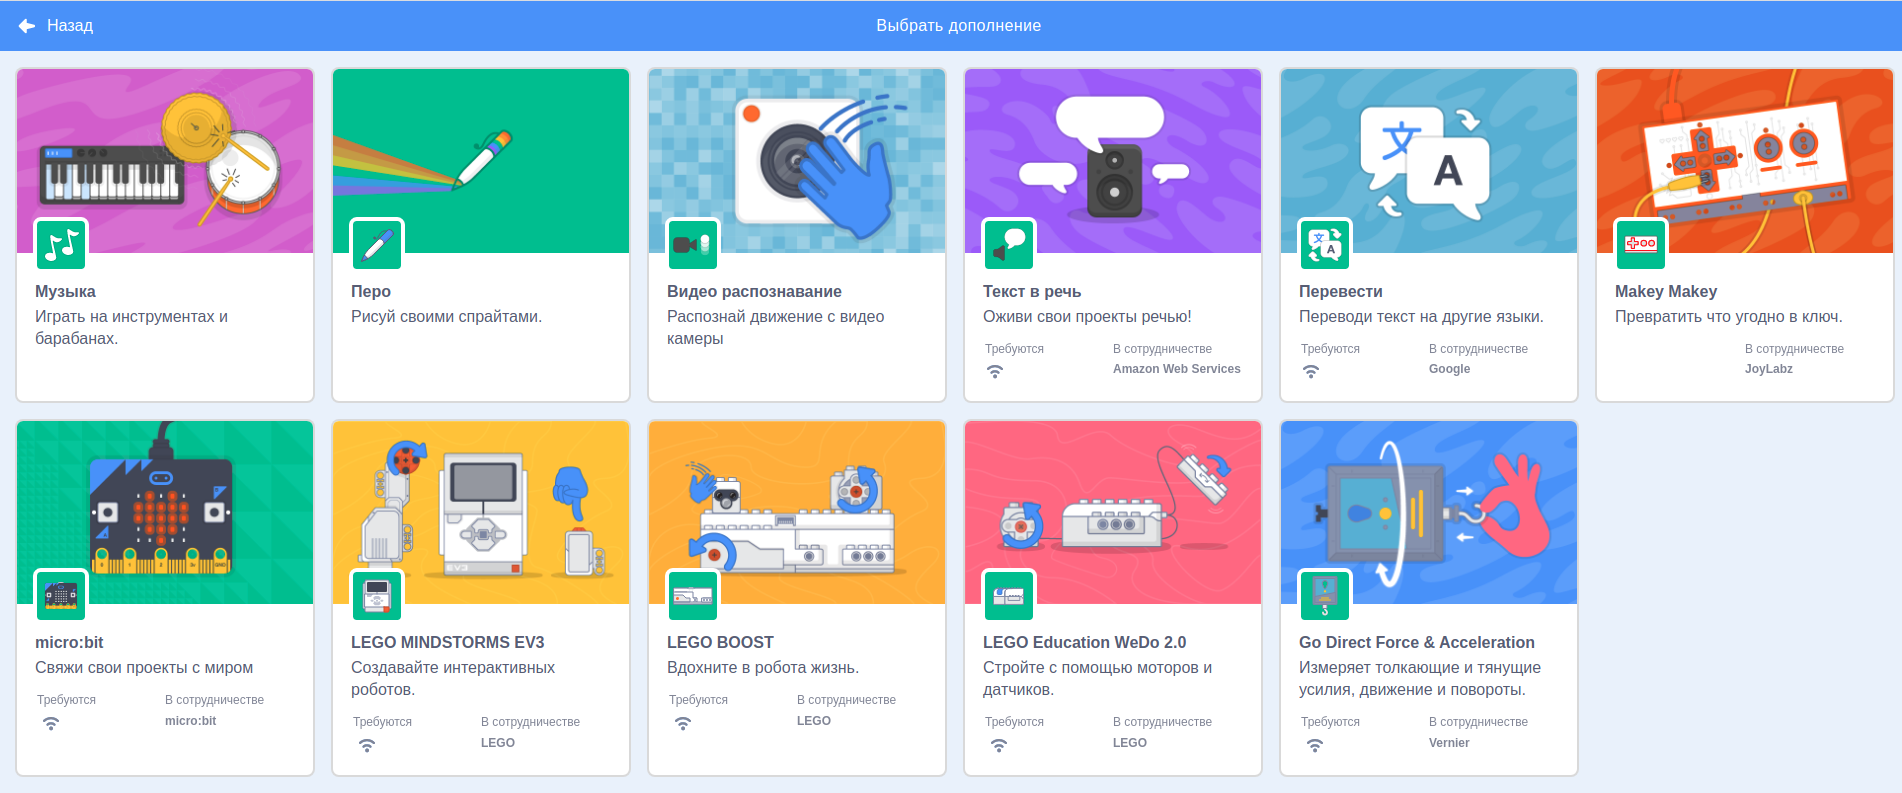Click the Видео распознавание camera badge icon

(x=693, y=244)
